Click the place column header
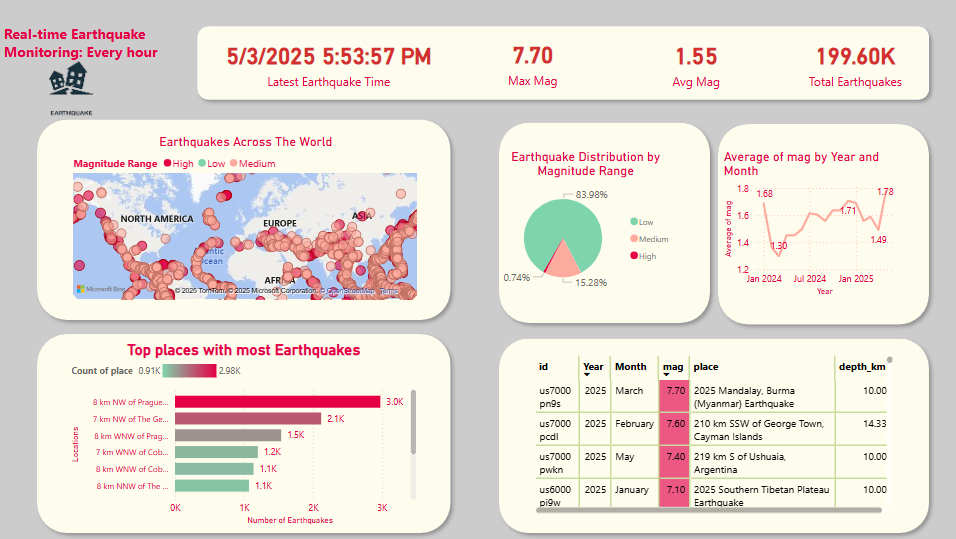Screen dimensions: 956x539 pyautogui.click(x=706, y=367)
